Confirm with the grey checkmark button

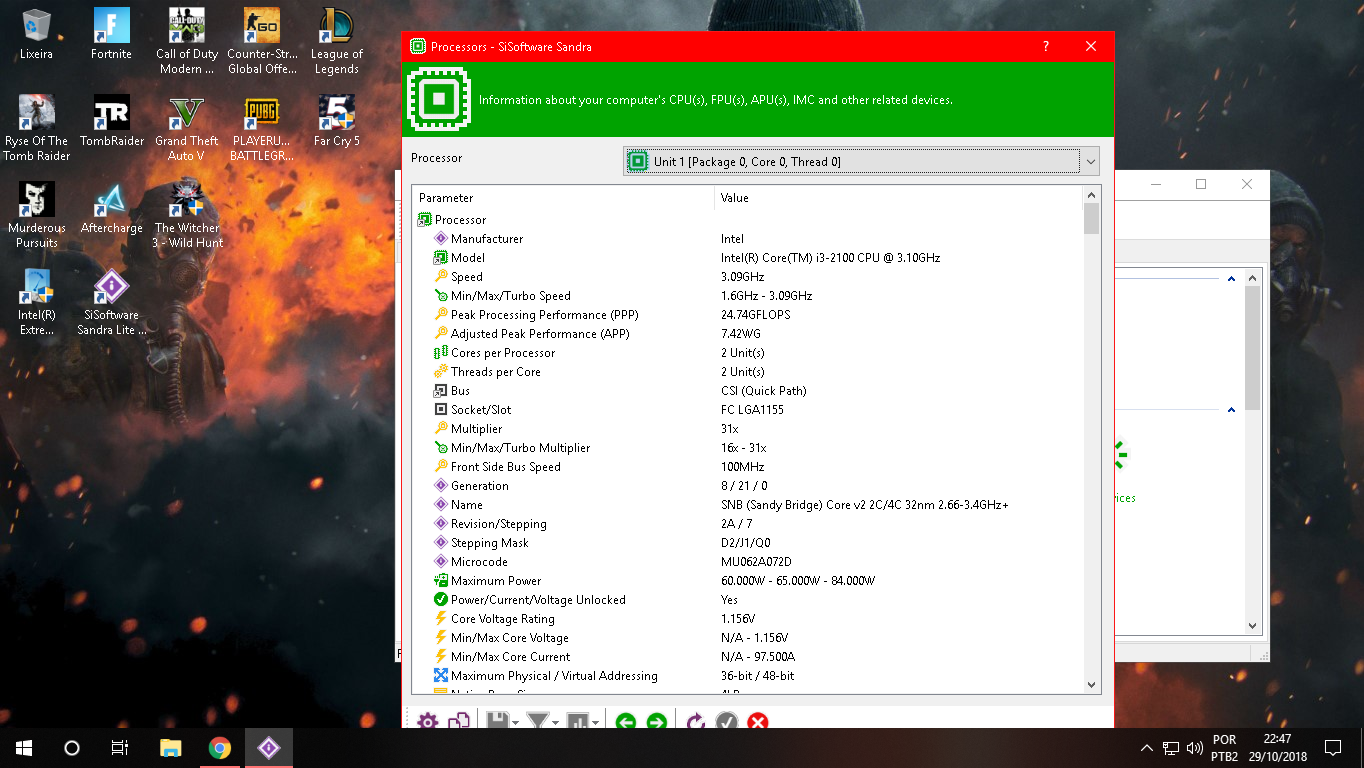727,721
